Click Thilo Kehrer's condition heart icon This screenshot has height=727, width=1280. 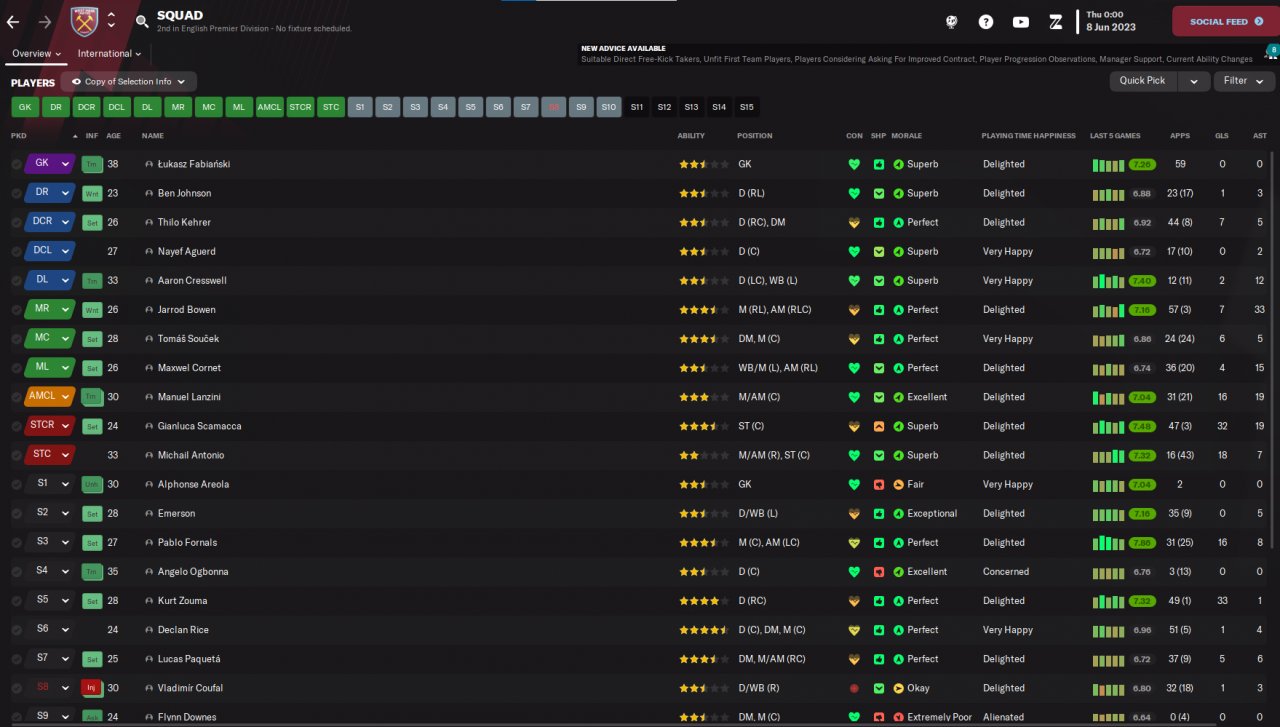coord(853,222)
